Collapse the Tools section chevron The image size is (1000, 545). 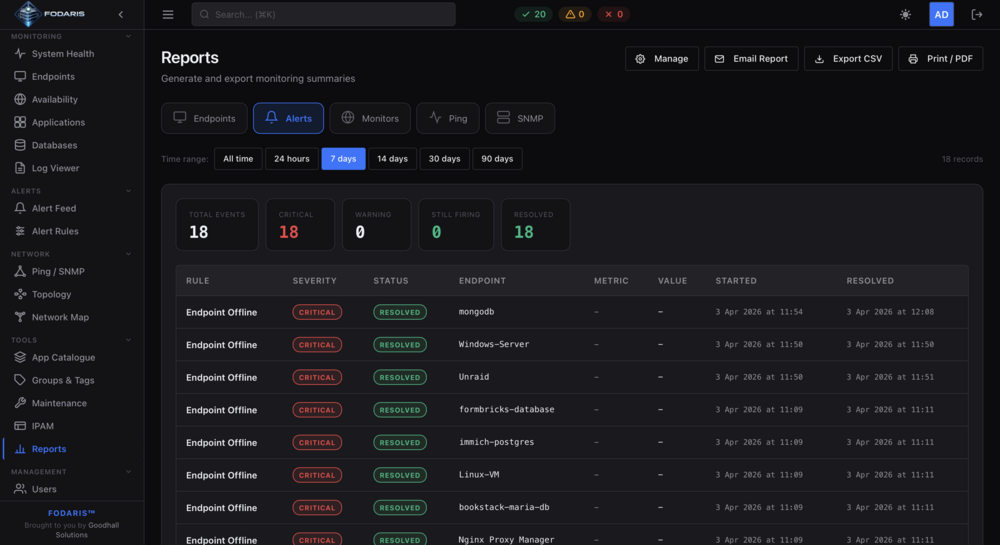pos(128,340)
